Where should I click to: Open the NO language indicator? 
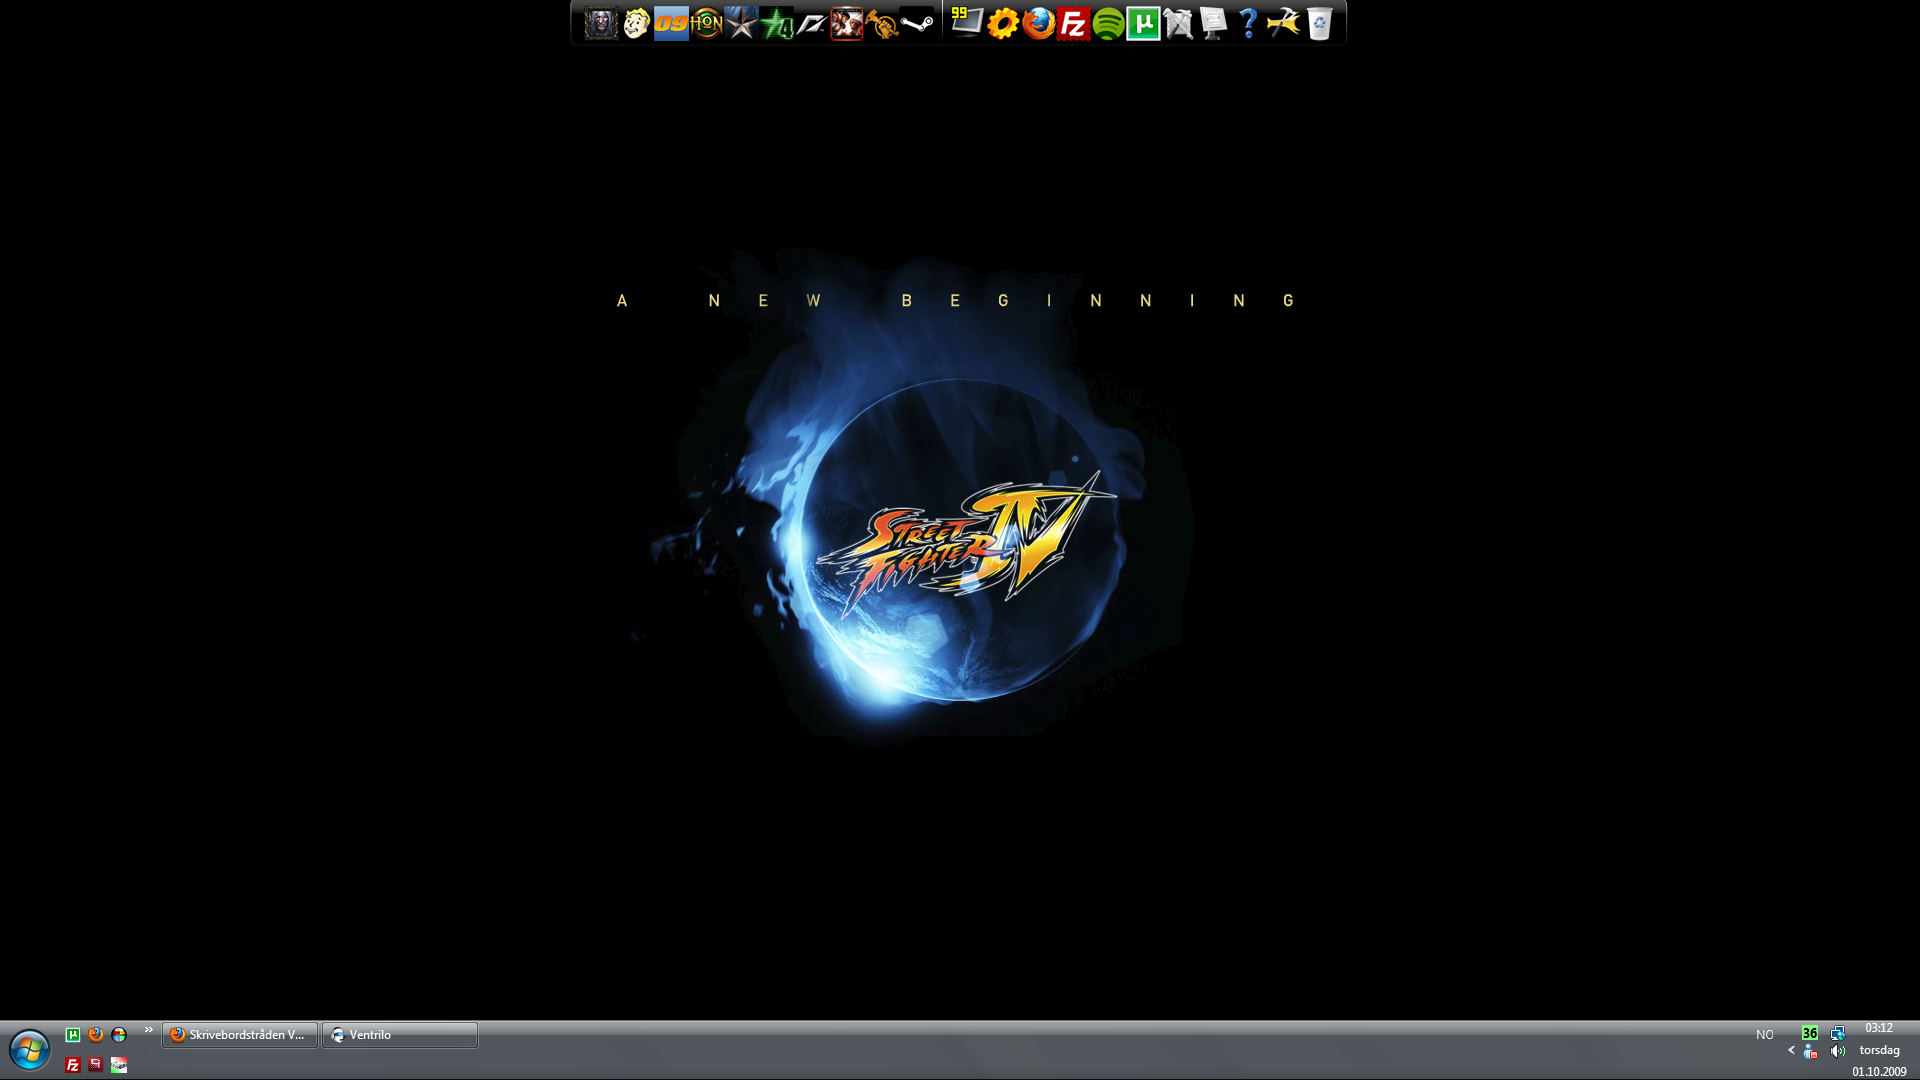click(1765, 1035)
